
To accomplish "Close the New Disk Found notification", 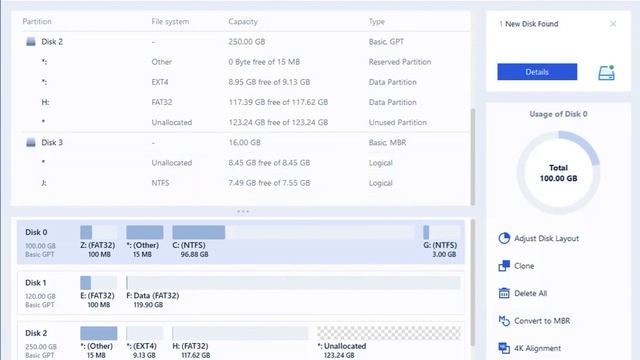I will click(x=613, y=24).
